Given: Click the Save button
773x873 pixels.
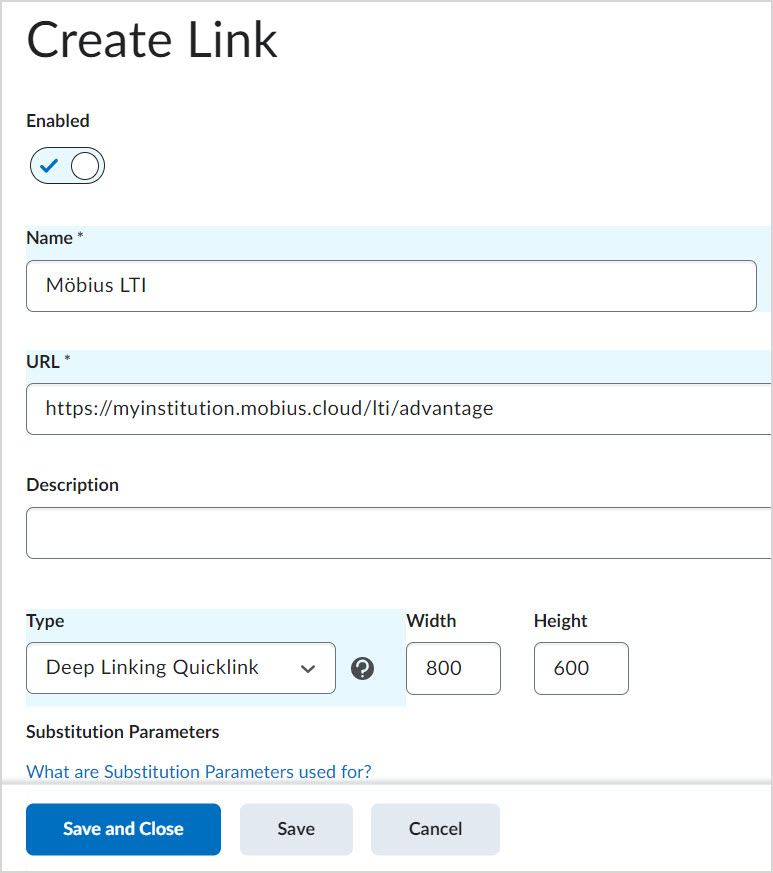Looking at the screenshot, I should [x=296, y=829].
